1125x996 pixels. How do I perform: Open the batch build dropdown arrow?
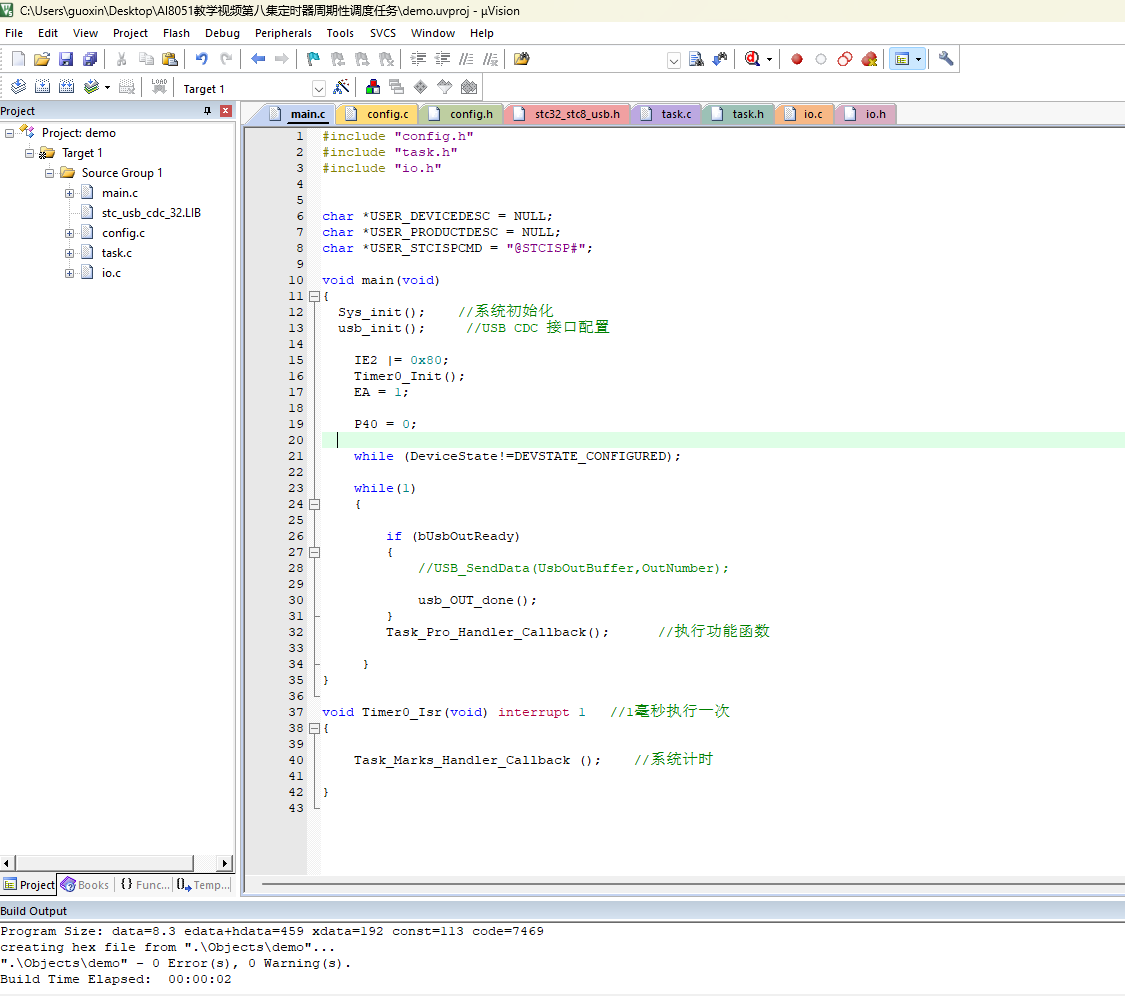coord(107,87)
